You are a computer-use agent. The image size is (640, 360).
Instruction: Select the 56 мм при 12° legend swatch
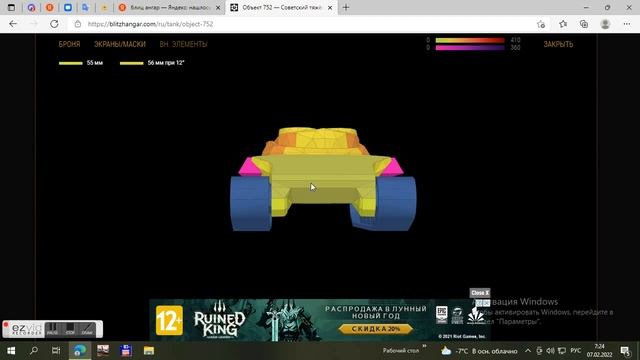point(131,63)
